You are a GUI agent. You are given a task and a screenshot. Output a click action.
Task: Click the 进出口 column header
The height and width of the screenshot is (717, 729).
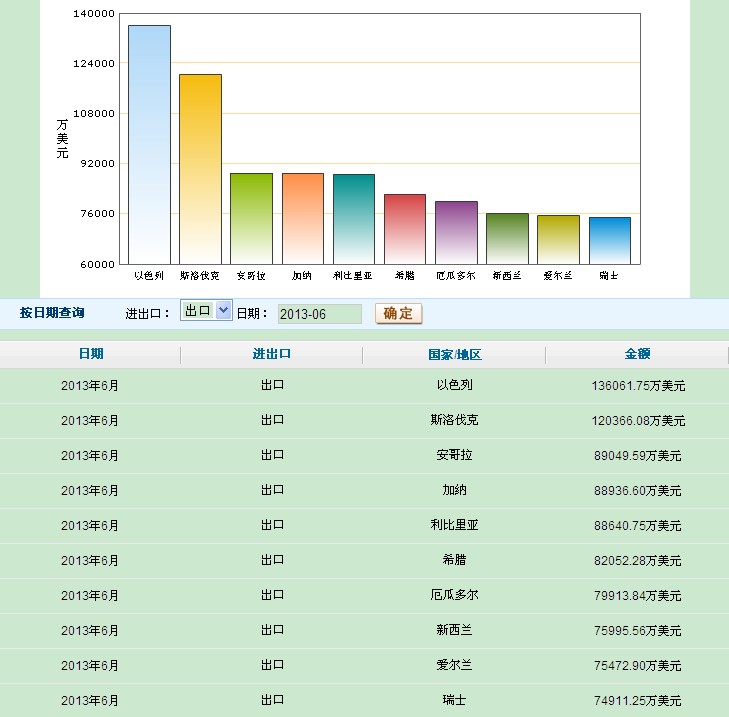click(x=272, y=354)
